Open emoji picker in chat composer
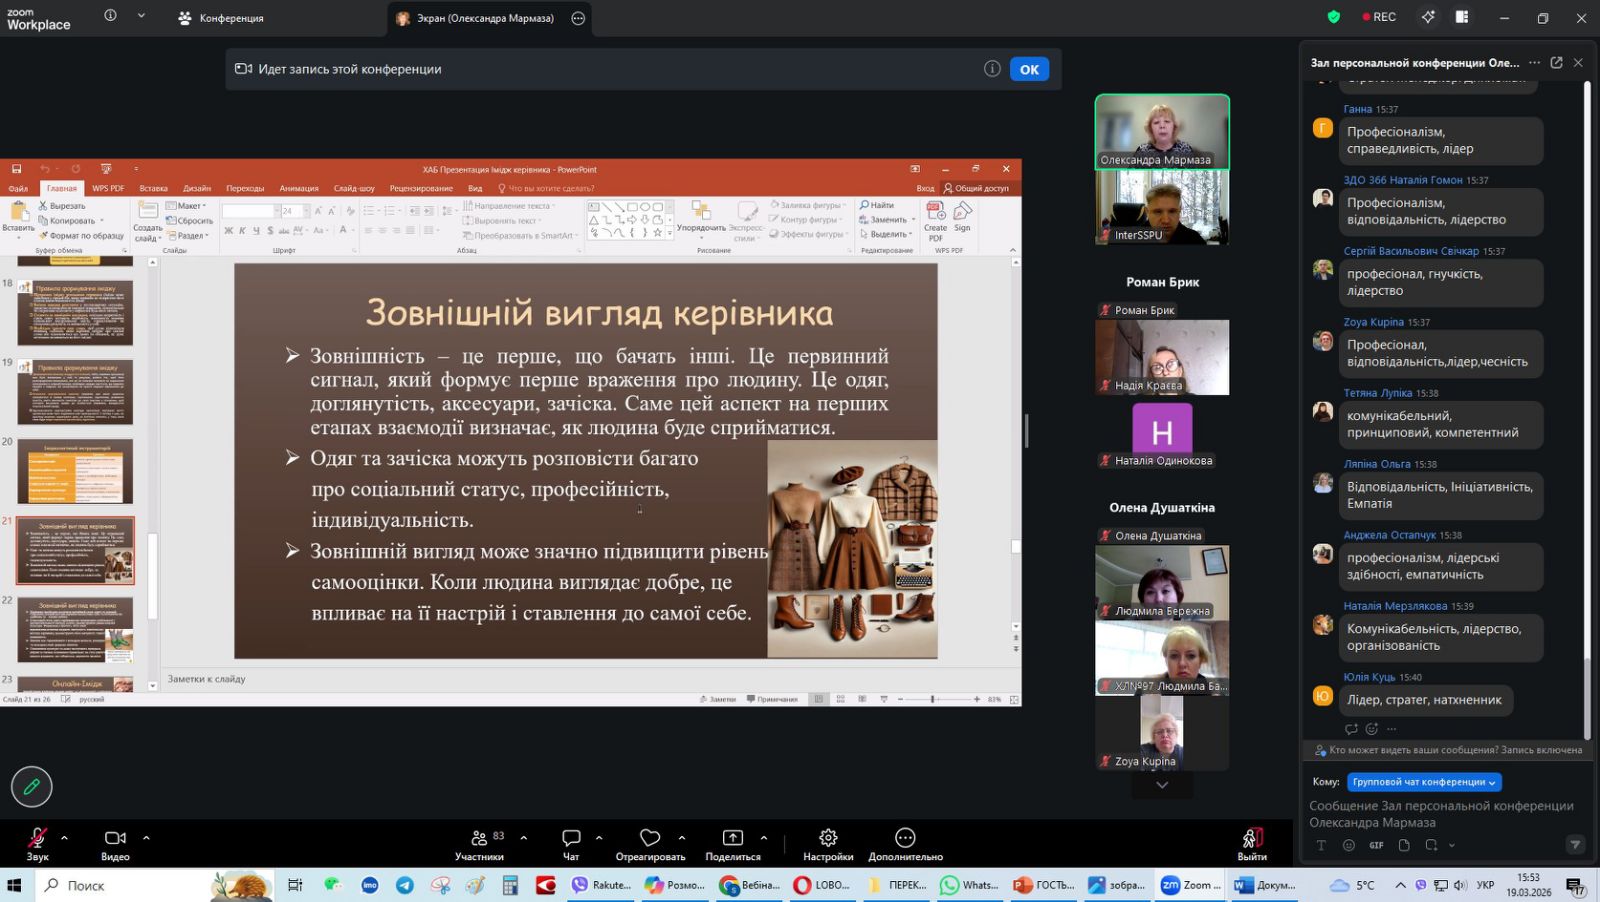The height and width of the screenshot is (902, 1600). pyautogui.click(x=1348, y=845)
